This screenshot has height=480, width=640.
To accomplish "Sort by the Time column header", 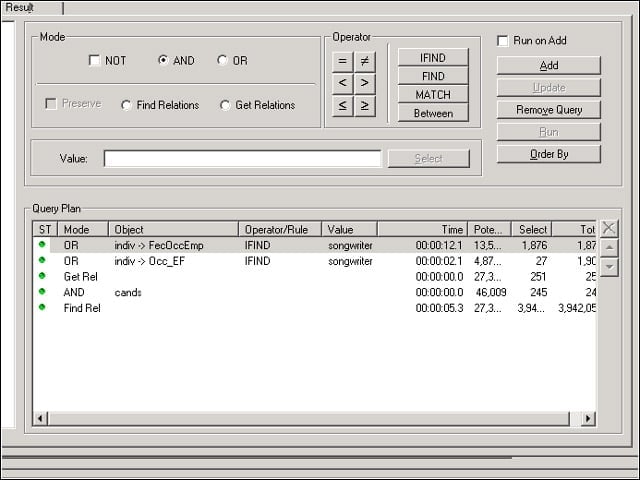I will tap(422, 229).
